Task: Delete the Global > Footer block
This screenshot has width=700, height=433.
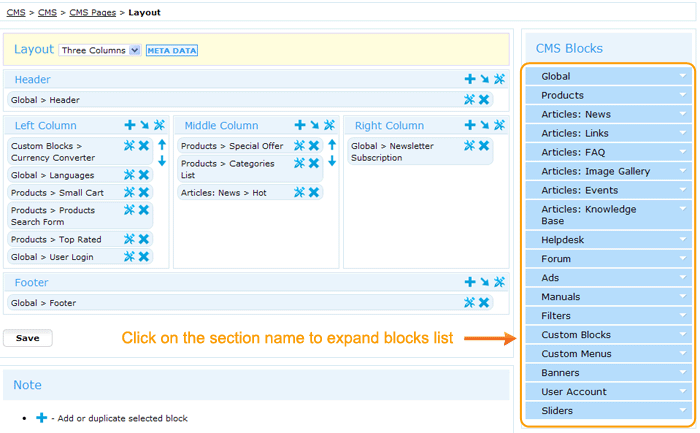Action: coord(484,303)
